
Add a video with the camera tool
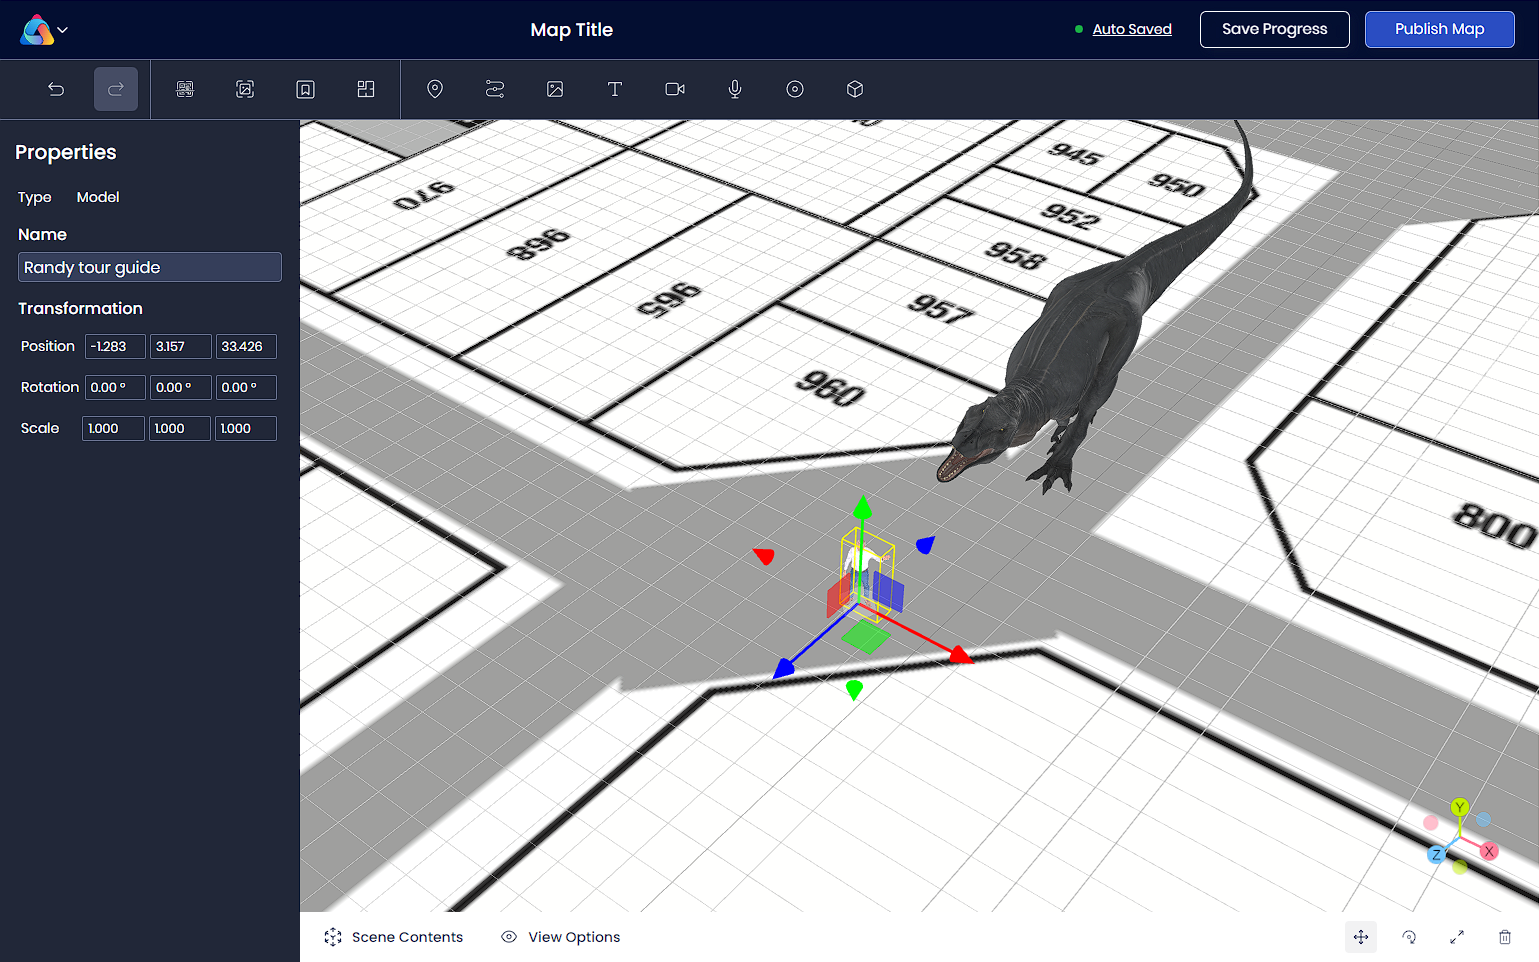(675, 89)
